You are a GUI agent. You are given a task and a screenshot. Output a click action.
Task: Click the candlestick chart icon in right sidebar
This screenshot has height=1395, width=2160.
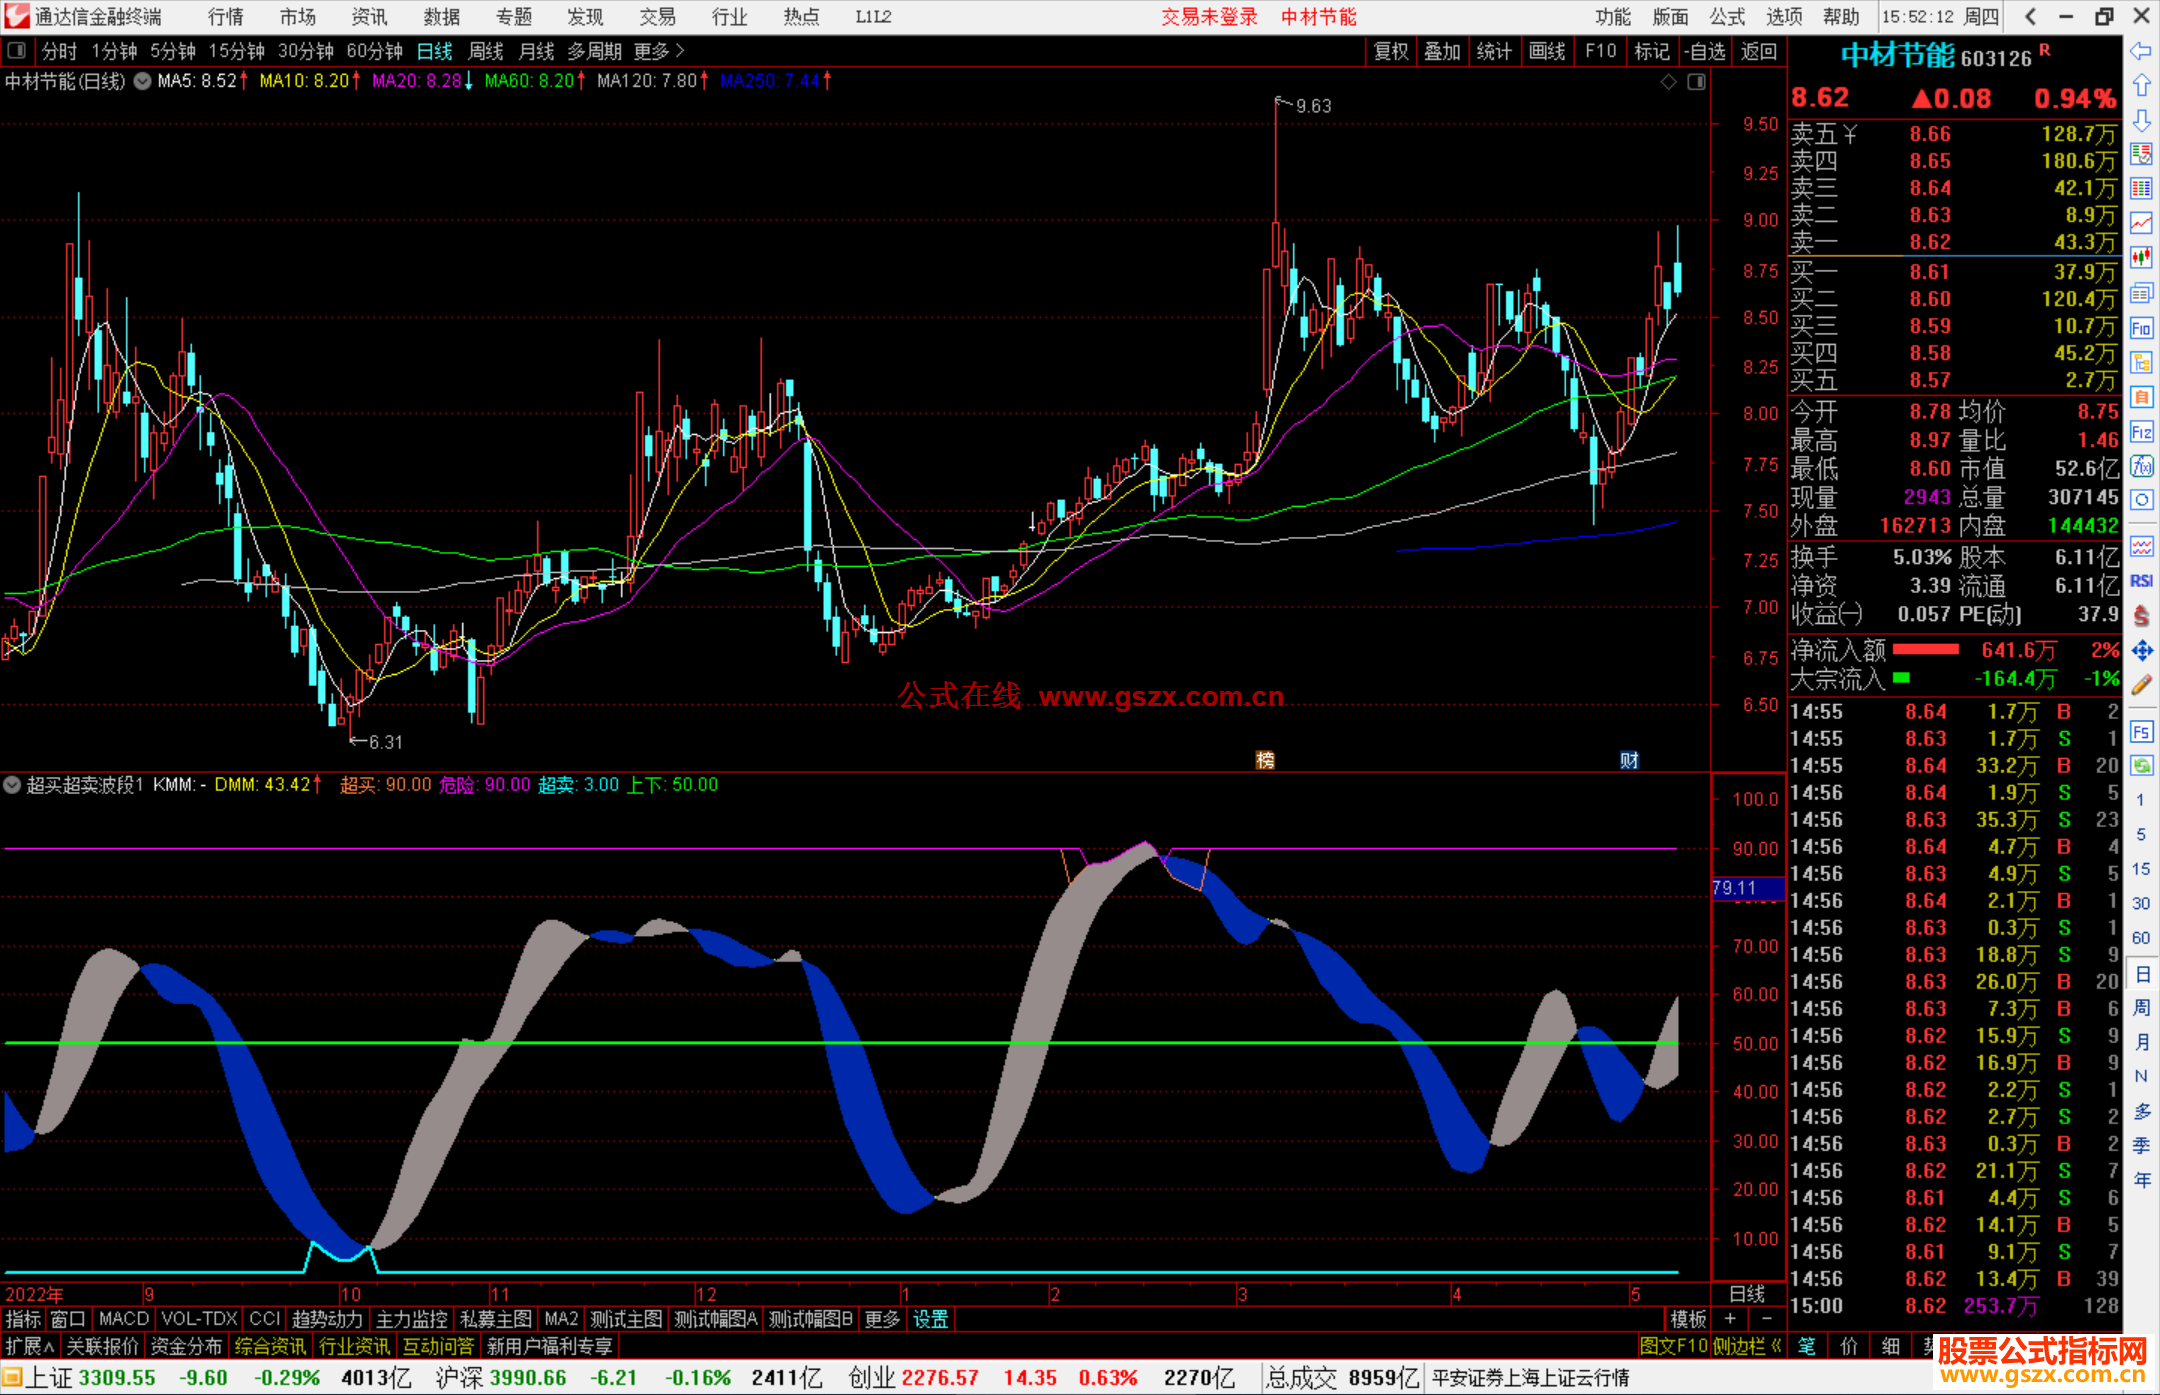click(x=2141, y=258)
